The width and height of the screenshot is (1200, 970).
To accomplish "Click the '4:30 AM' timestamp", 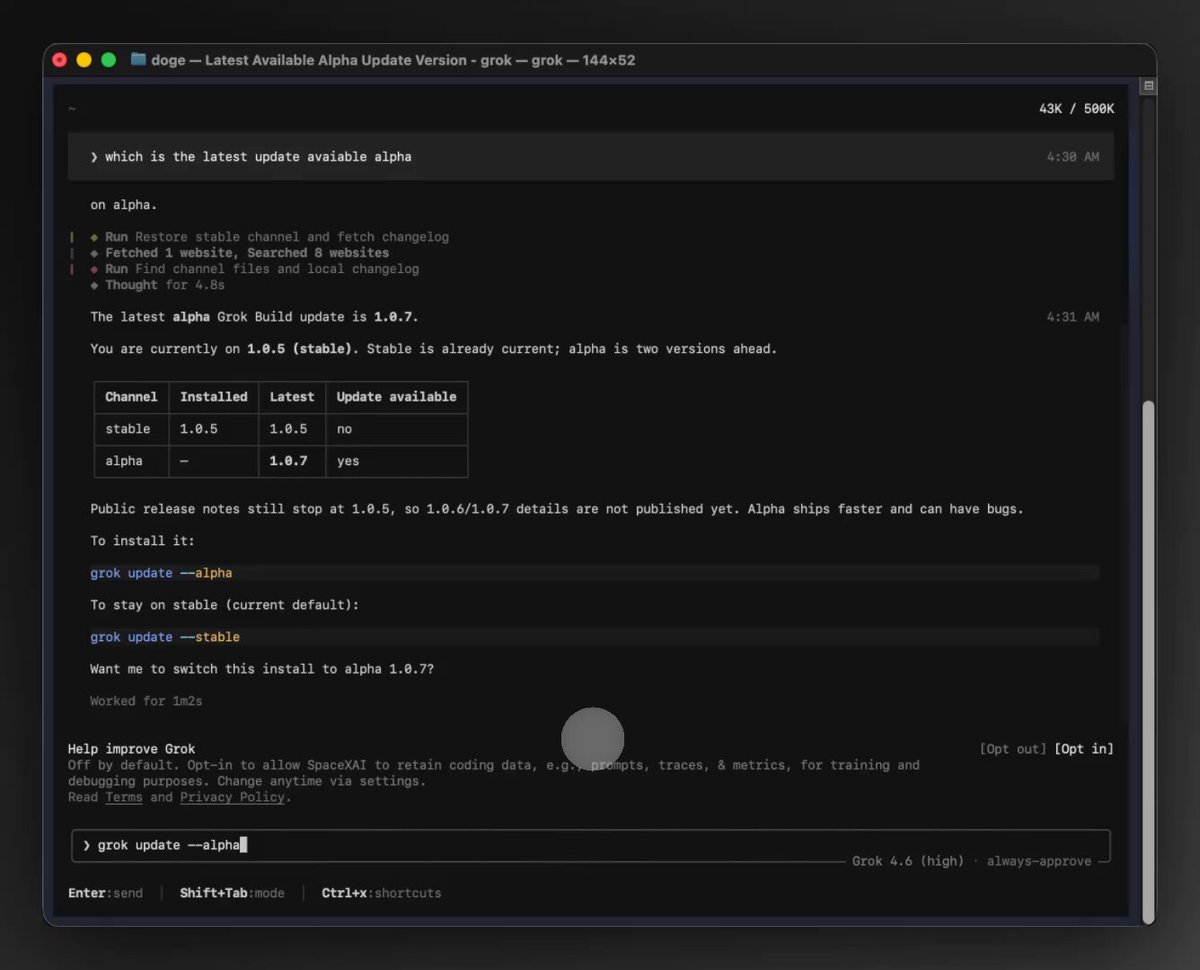I will tap(1073, 157).
